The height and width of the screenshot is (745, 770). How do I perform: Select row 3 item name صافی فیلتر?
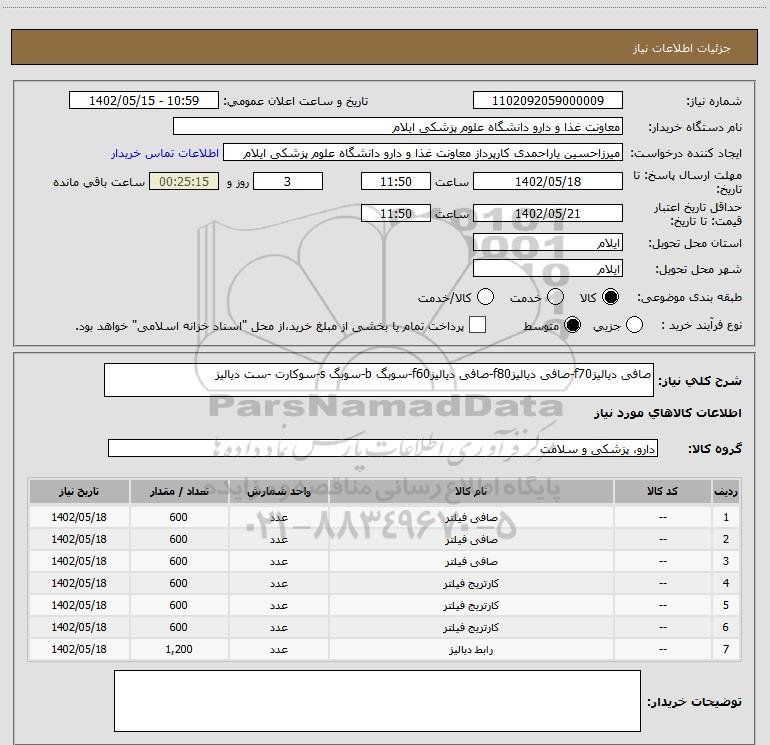tap(471, 561)
